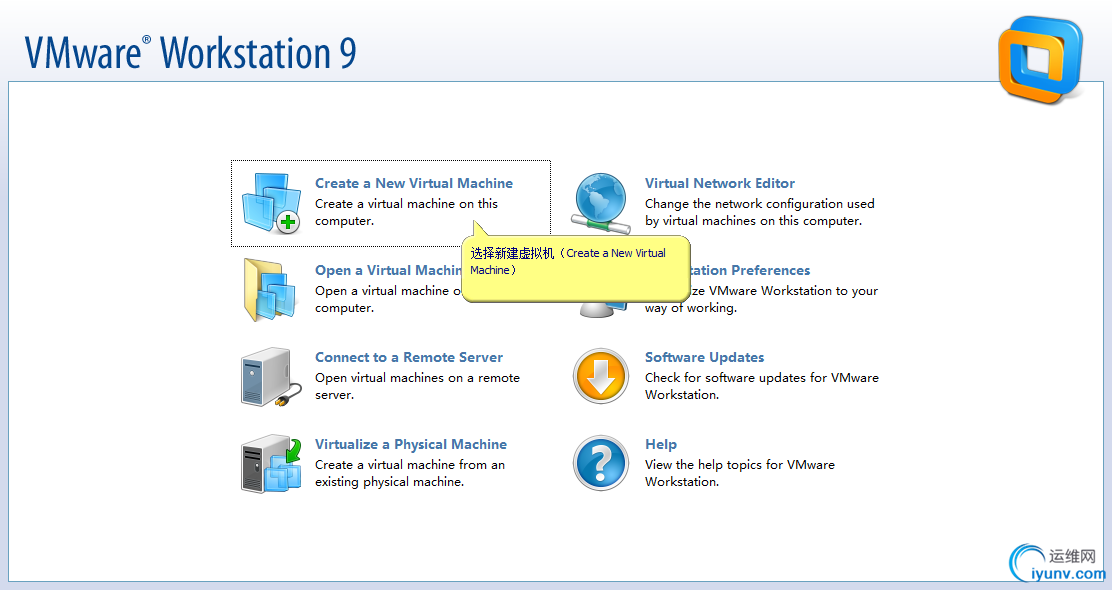Click the Software Updates download arrow icon
This screenshot has height=590, width=1112.
tap(601, 377)
